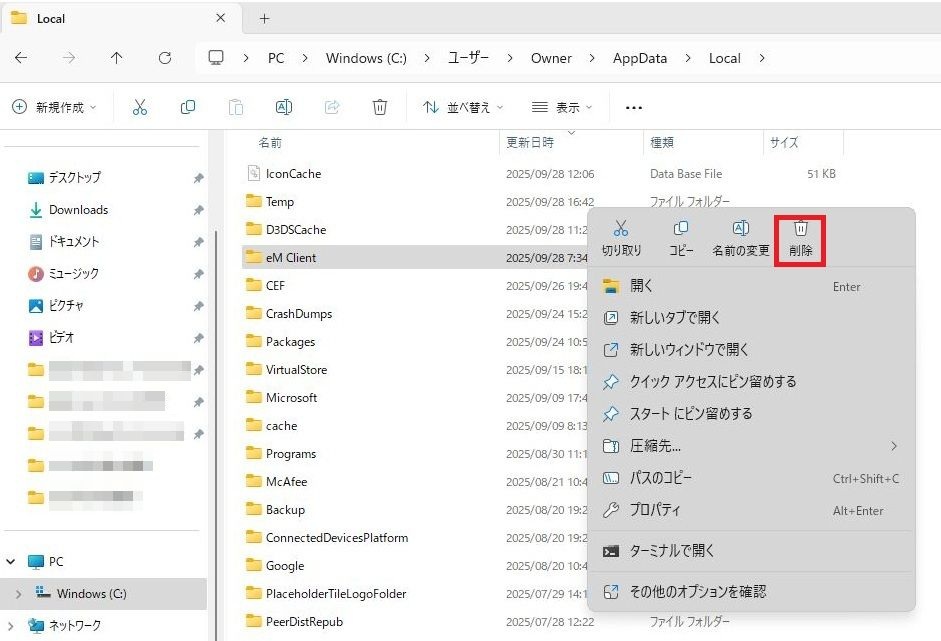Click the toolbar trash delete icon
The height and width of the screenshot is (641, 941).
click(380, 107)
